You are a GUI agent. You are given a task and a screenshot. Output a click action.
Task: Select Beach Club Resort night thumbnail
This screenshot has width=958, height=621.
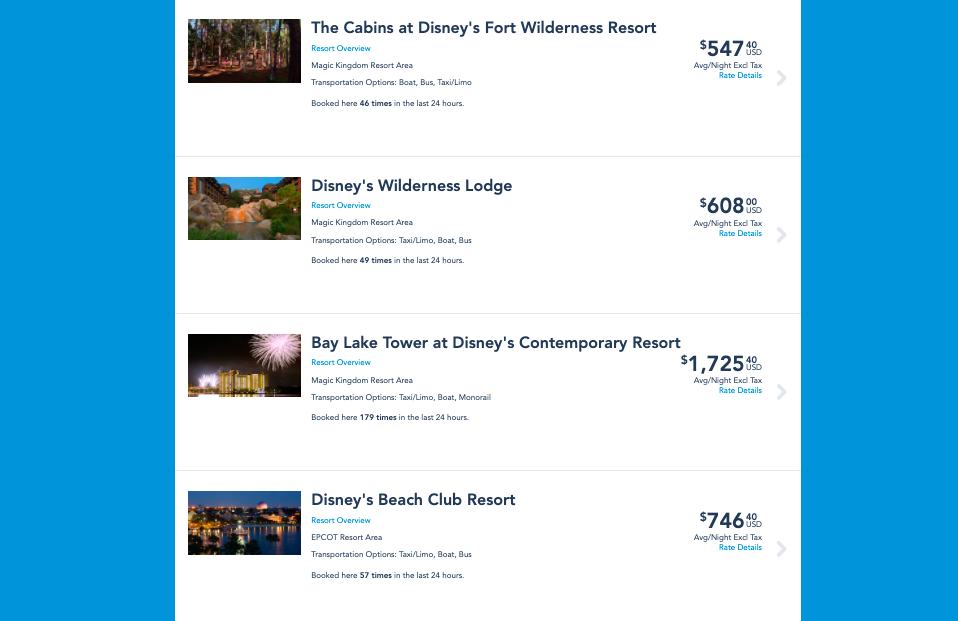(244, 522)
